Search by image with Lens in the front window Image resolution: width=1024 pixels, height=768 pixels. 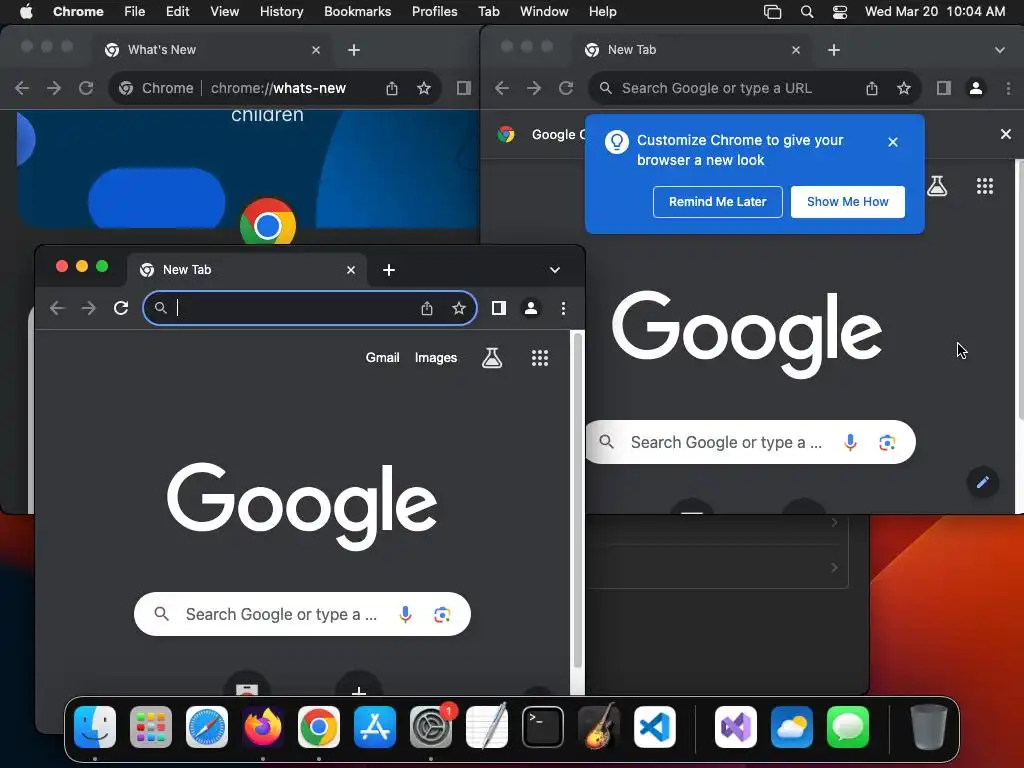tap(442, 615)
